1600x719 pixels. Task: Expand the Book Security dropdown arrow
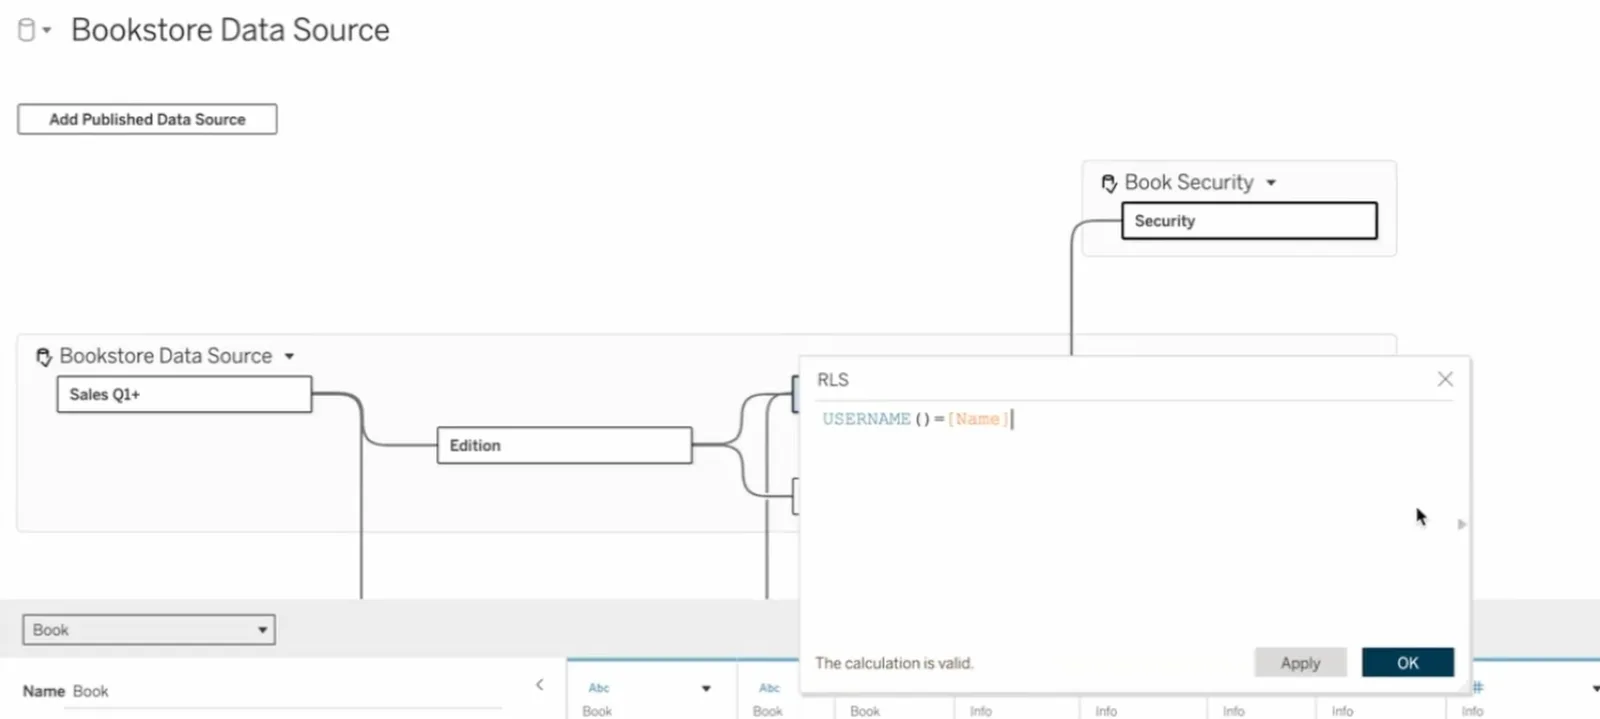click(x=1271, y=183)
